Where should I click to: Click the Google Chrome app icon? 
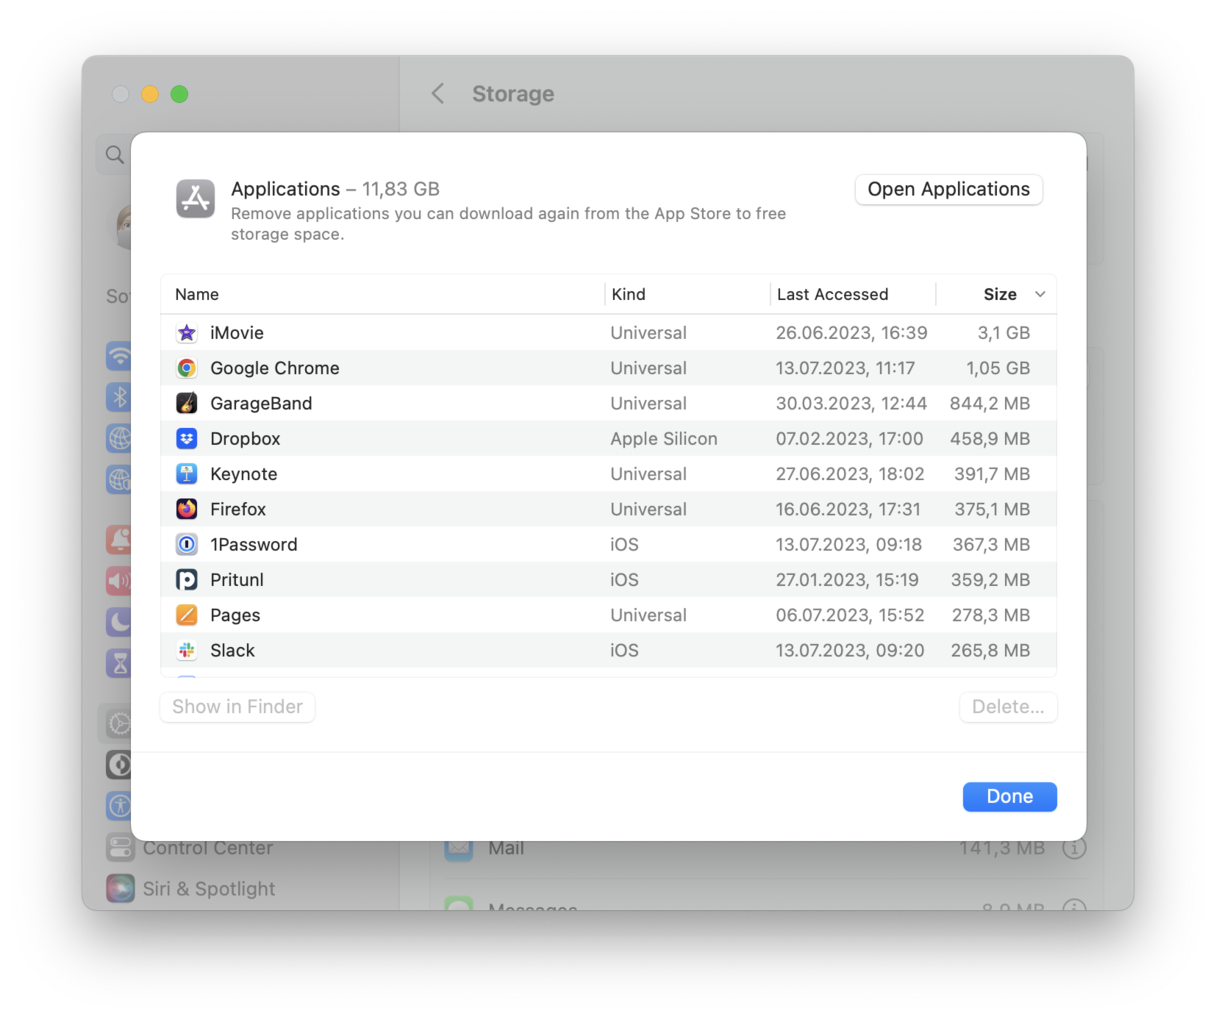[186, 368]
